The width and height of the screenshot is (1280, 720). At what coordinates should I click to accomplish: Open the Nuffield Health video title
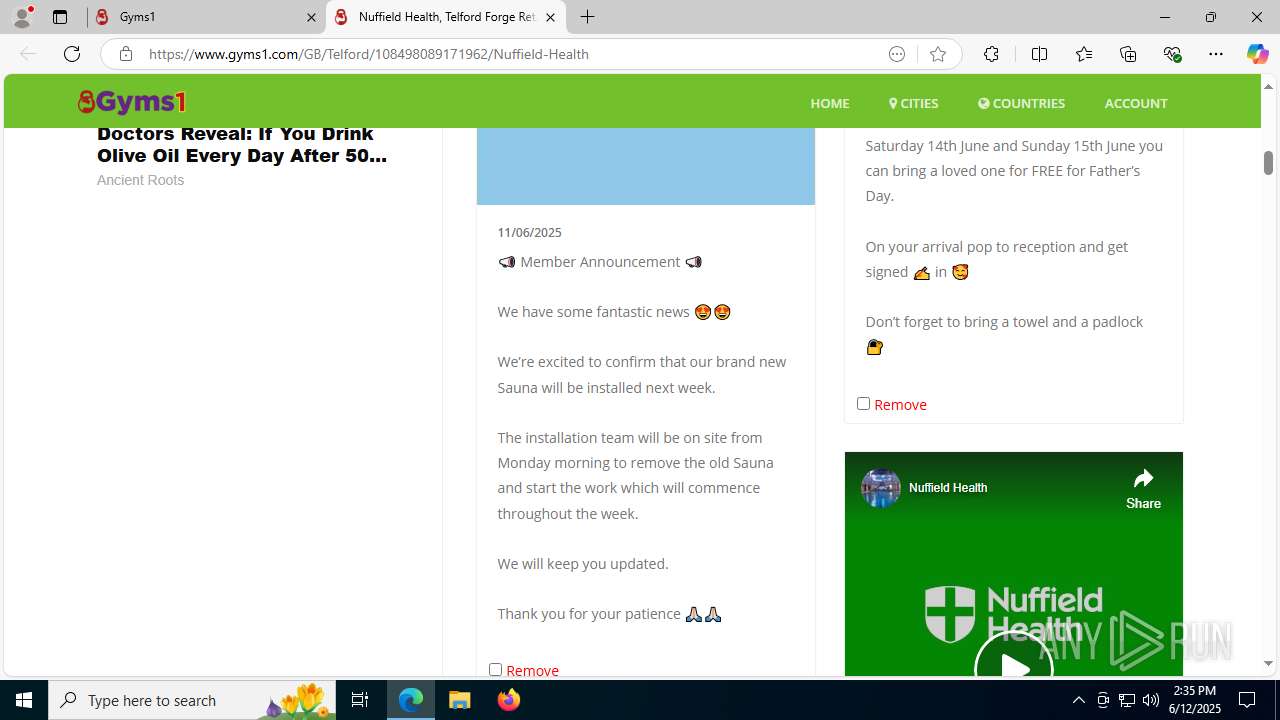(x=948, y=488)
